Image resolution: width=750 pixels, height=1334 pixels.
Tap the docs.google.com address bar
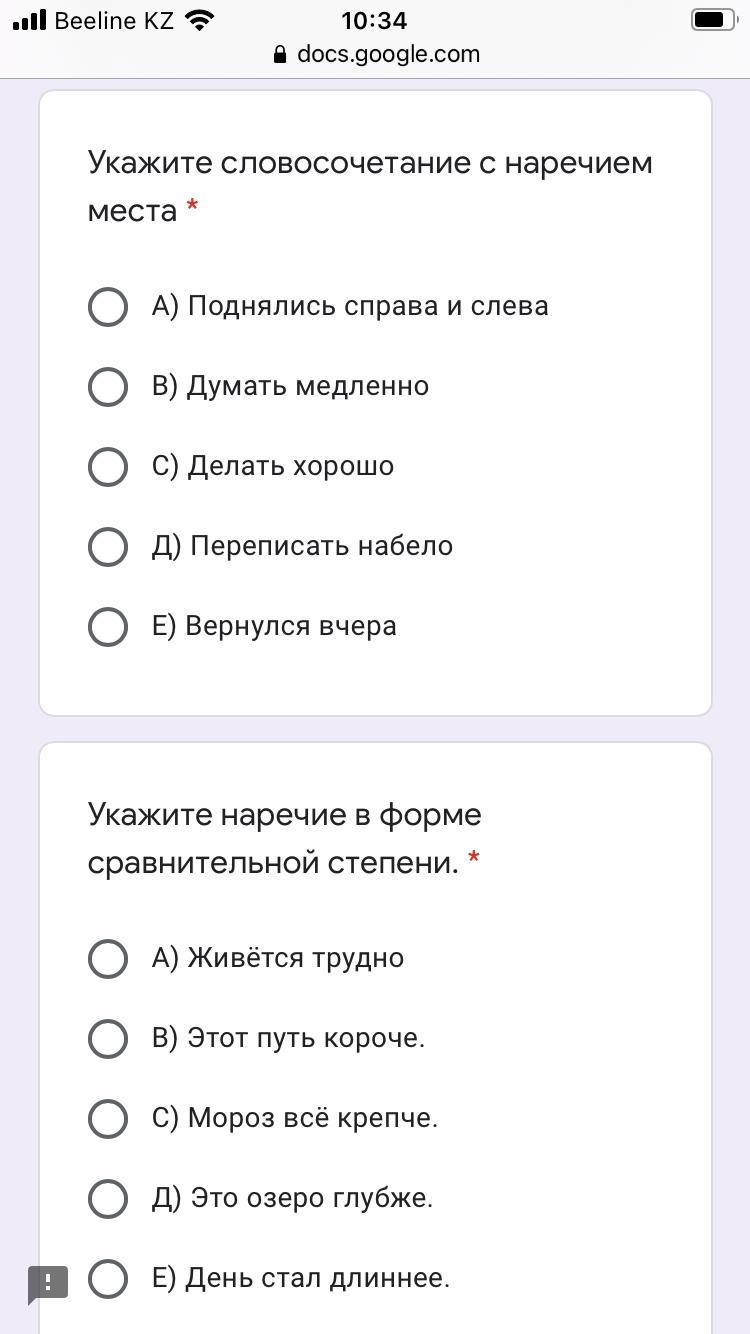[x=388, y=55]
